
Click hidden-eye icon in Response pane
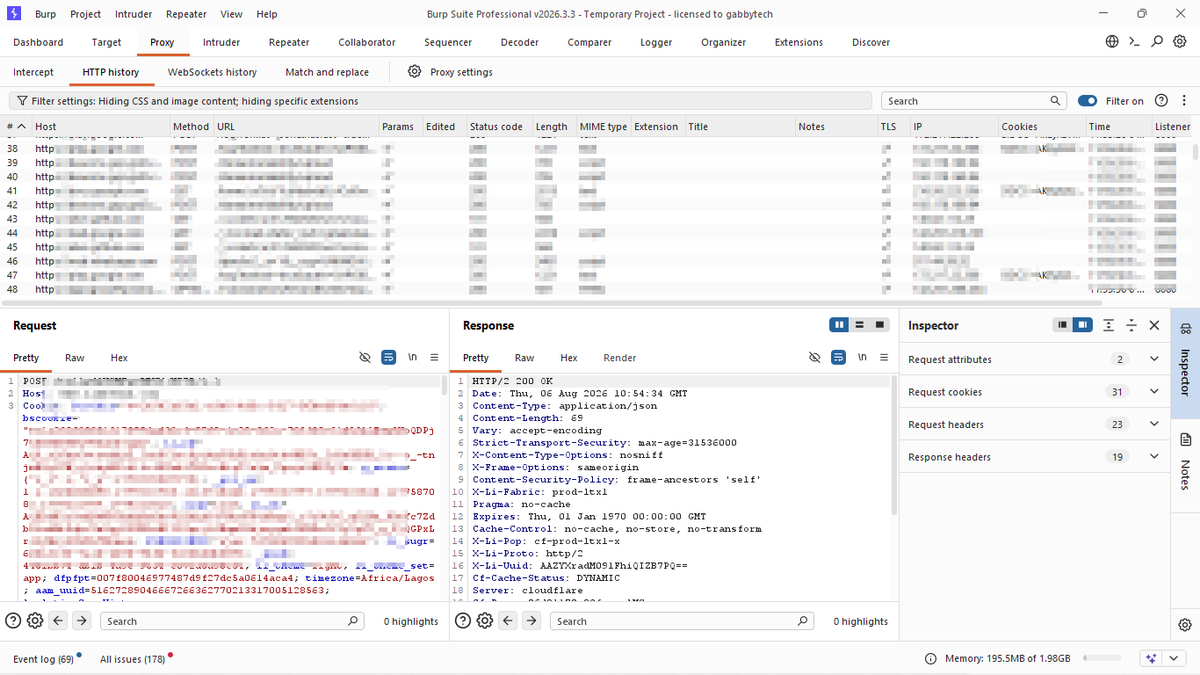click(x=815, y=357)
